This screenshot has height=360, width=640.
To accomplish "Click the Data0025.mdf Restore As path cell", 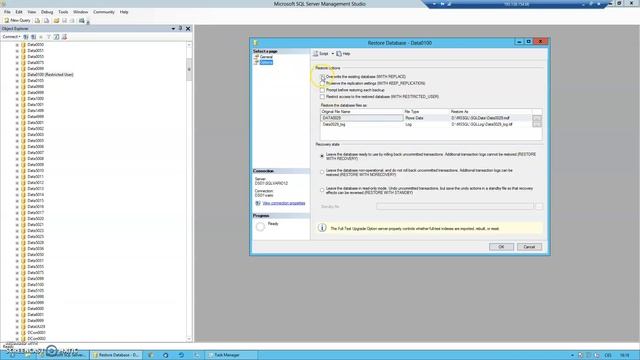I will coord(491,118).
